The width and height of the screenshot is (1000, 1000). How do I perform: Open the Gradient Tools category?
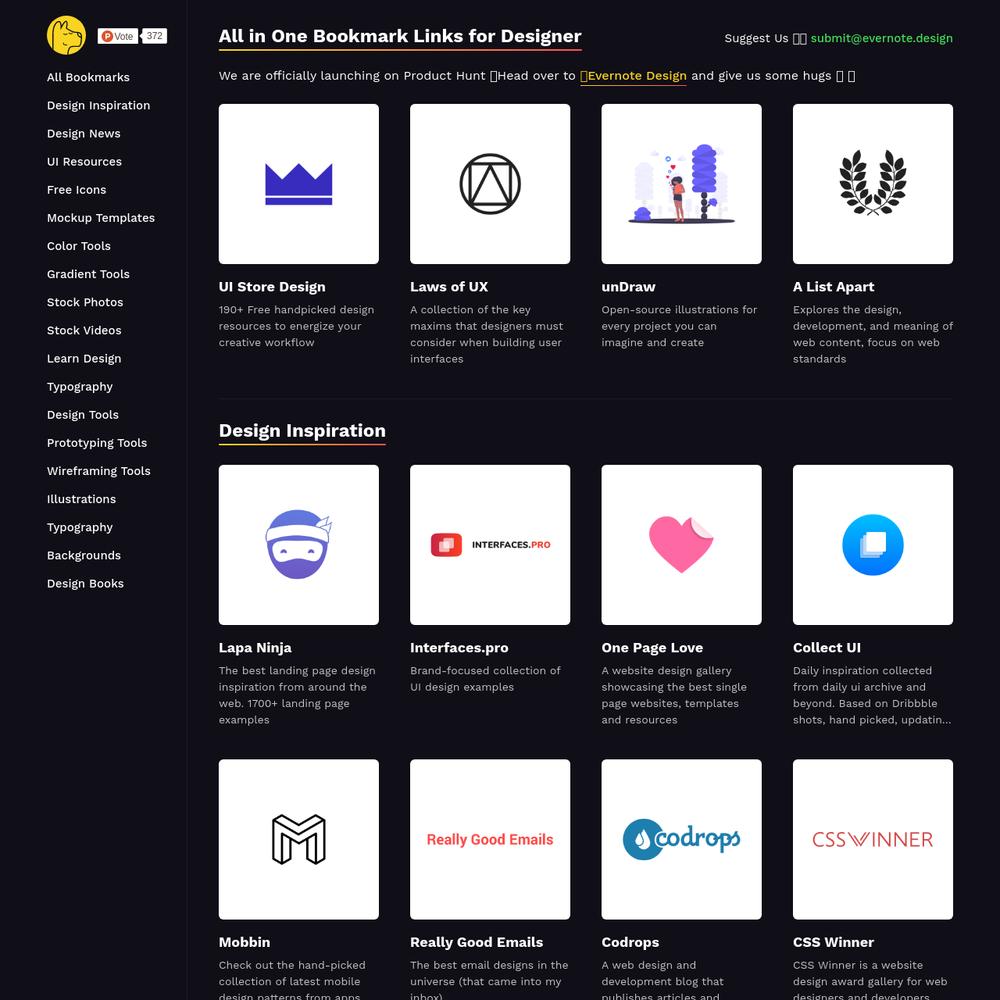tap(88, 274)
